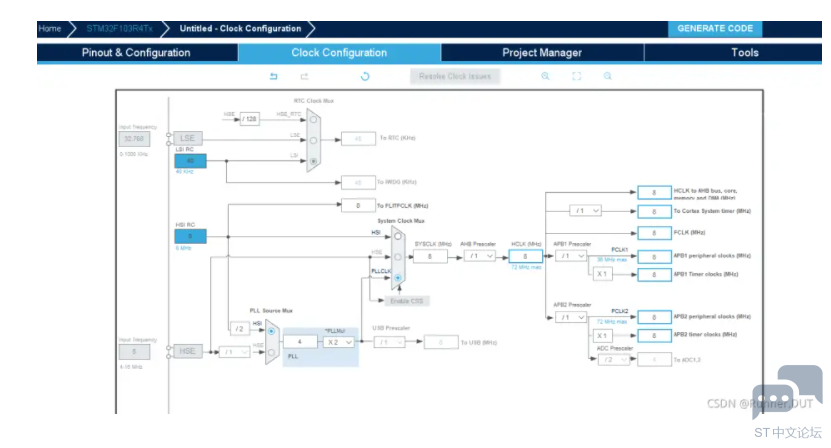Open the Cortex System timer divider dropdown
Screen dimensions: 831x448
585,211
